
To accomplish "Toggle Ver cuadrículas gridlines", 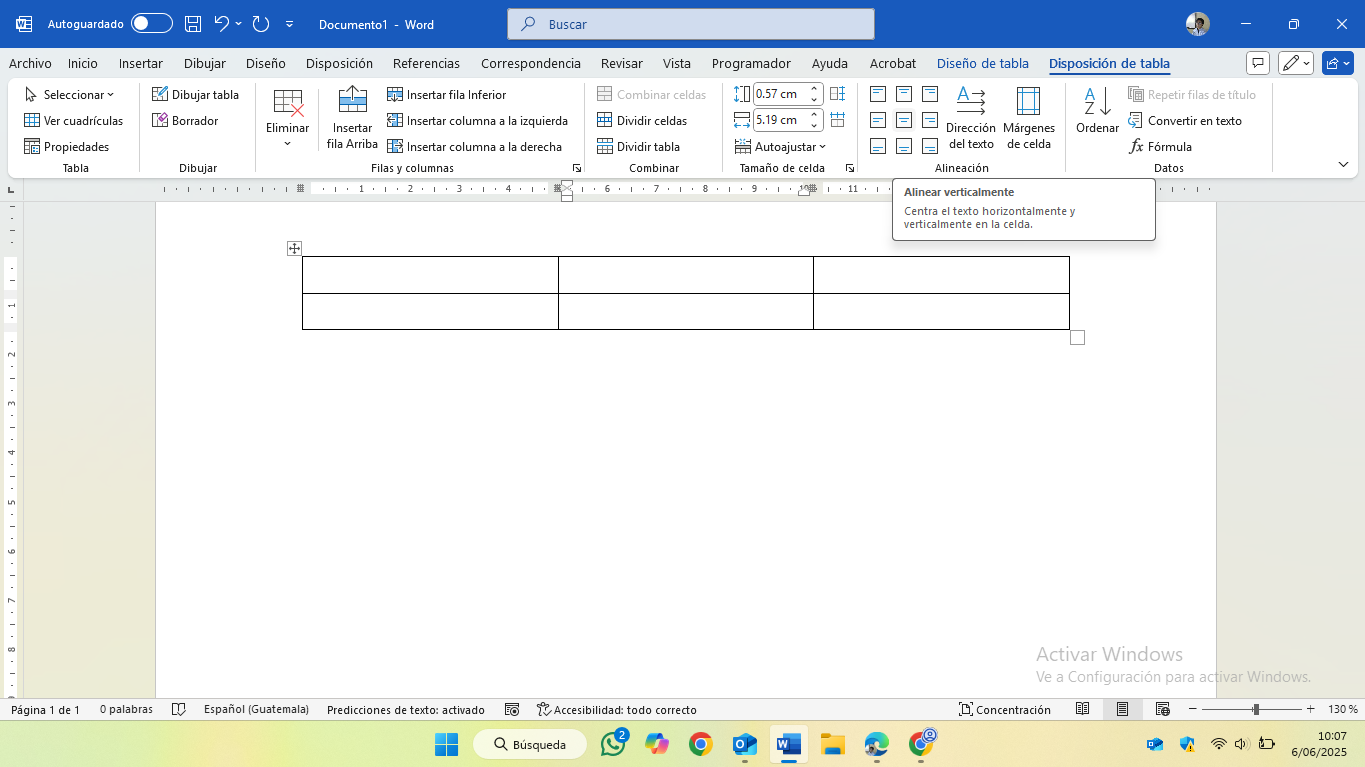I will pyautogui.click(x=74, y=120).
